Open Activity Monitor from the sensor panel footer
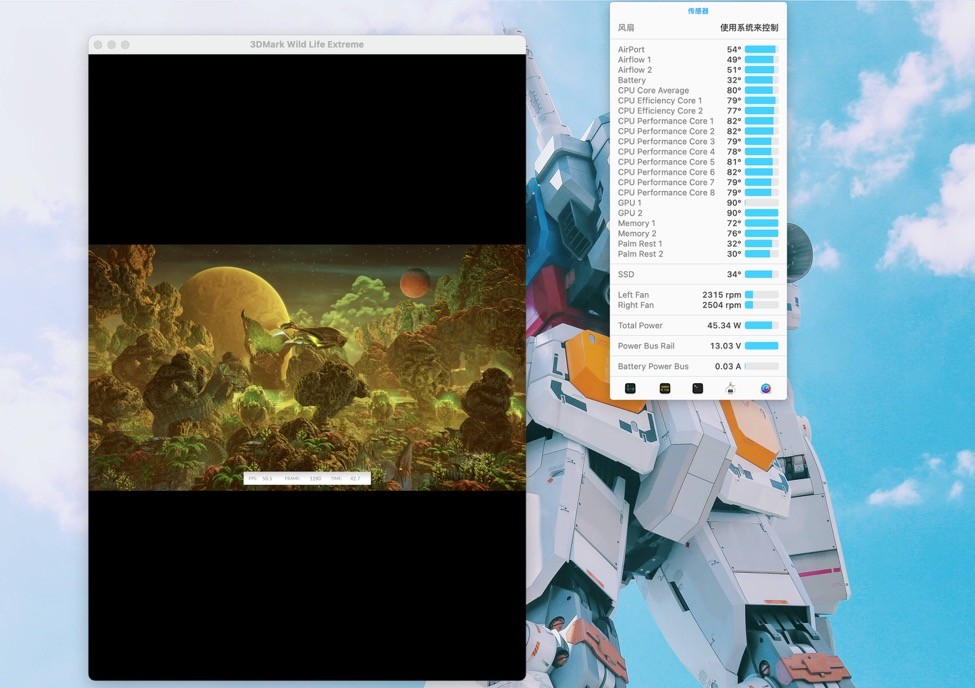 point(630,388)
